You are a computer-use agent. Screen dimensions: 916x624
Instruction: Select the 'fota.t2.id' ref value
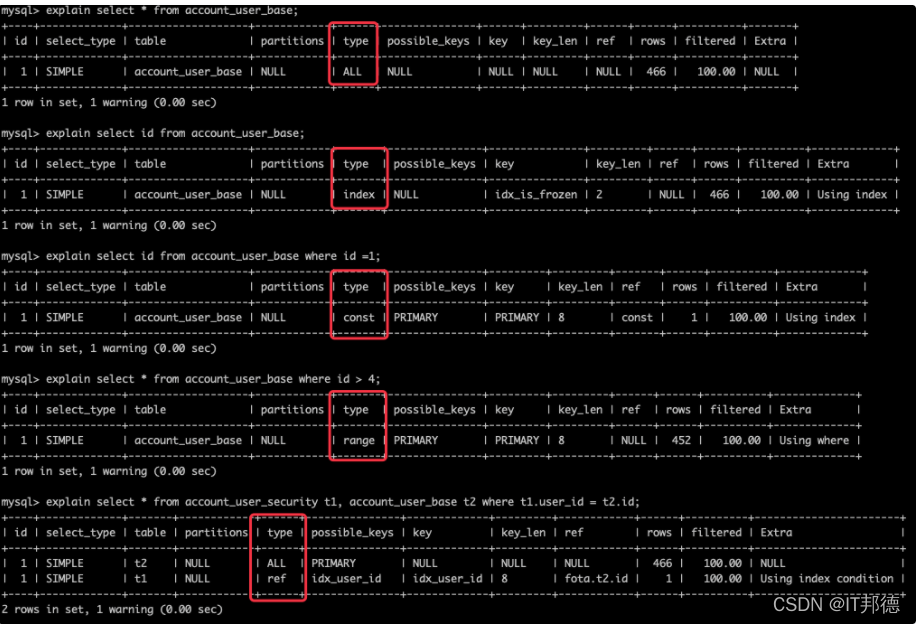[x=596, y=578]
